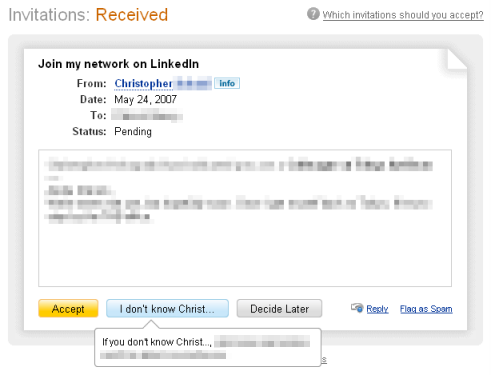Click the Pending status text

(x=133, y=132)
